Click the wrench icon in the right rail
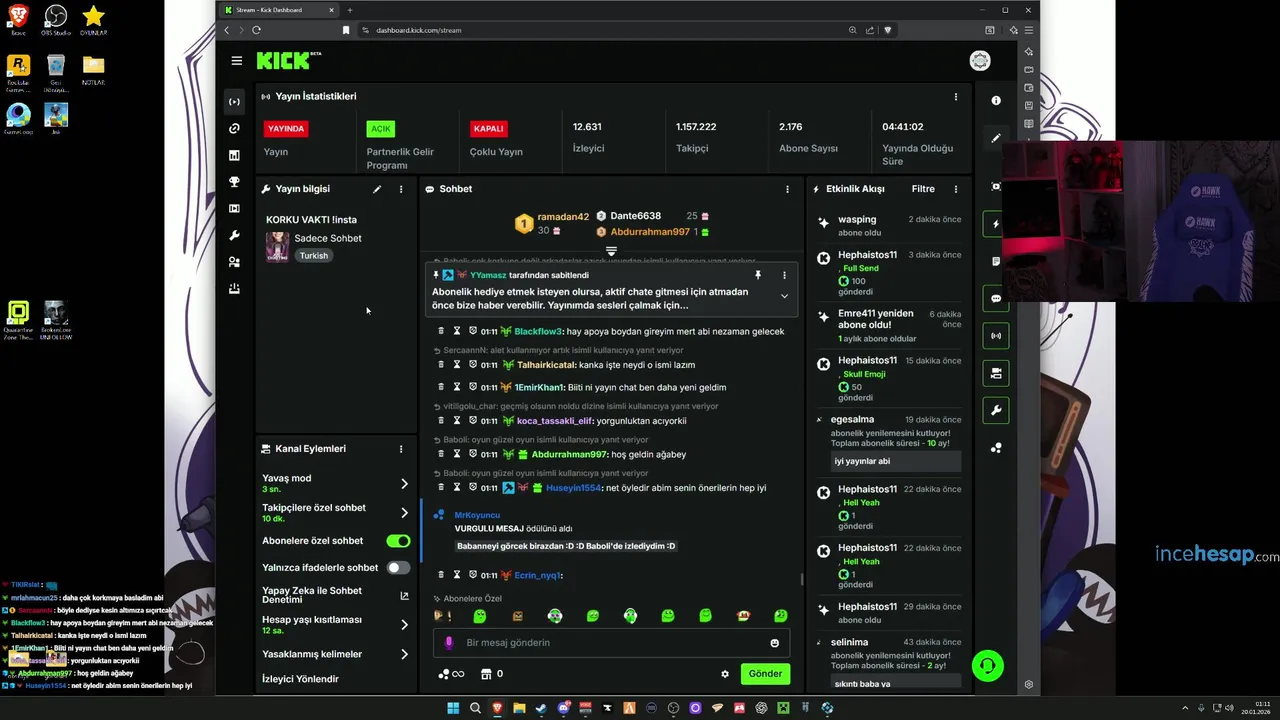This screenshot has height=720, width=1280. pos(996,410)
